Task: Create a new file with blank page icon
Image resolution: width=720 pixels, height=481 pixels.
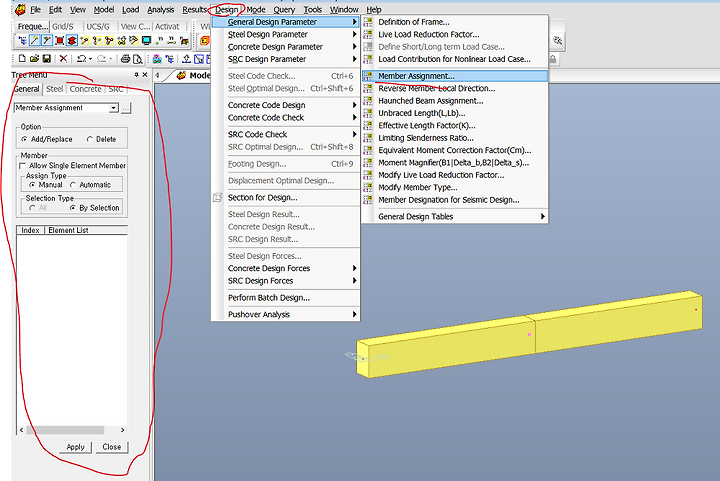Action: point(22,58)
